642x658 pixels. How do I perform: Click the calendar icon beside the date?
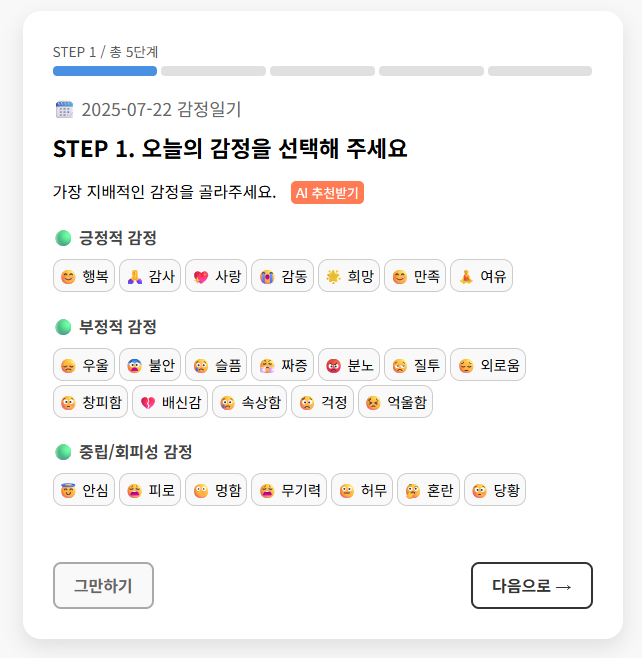[x=64, y=110]
